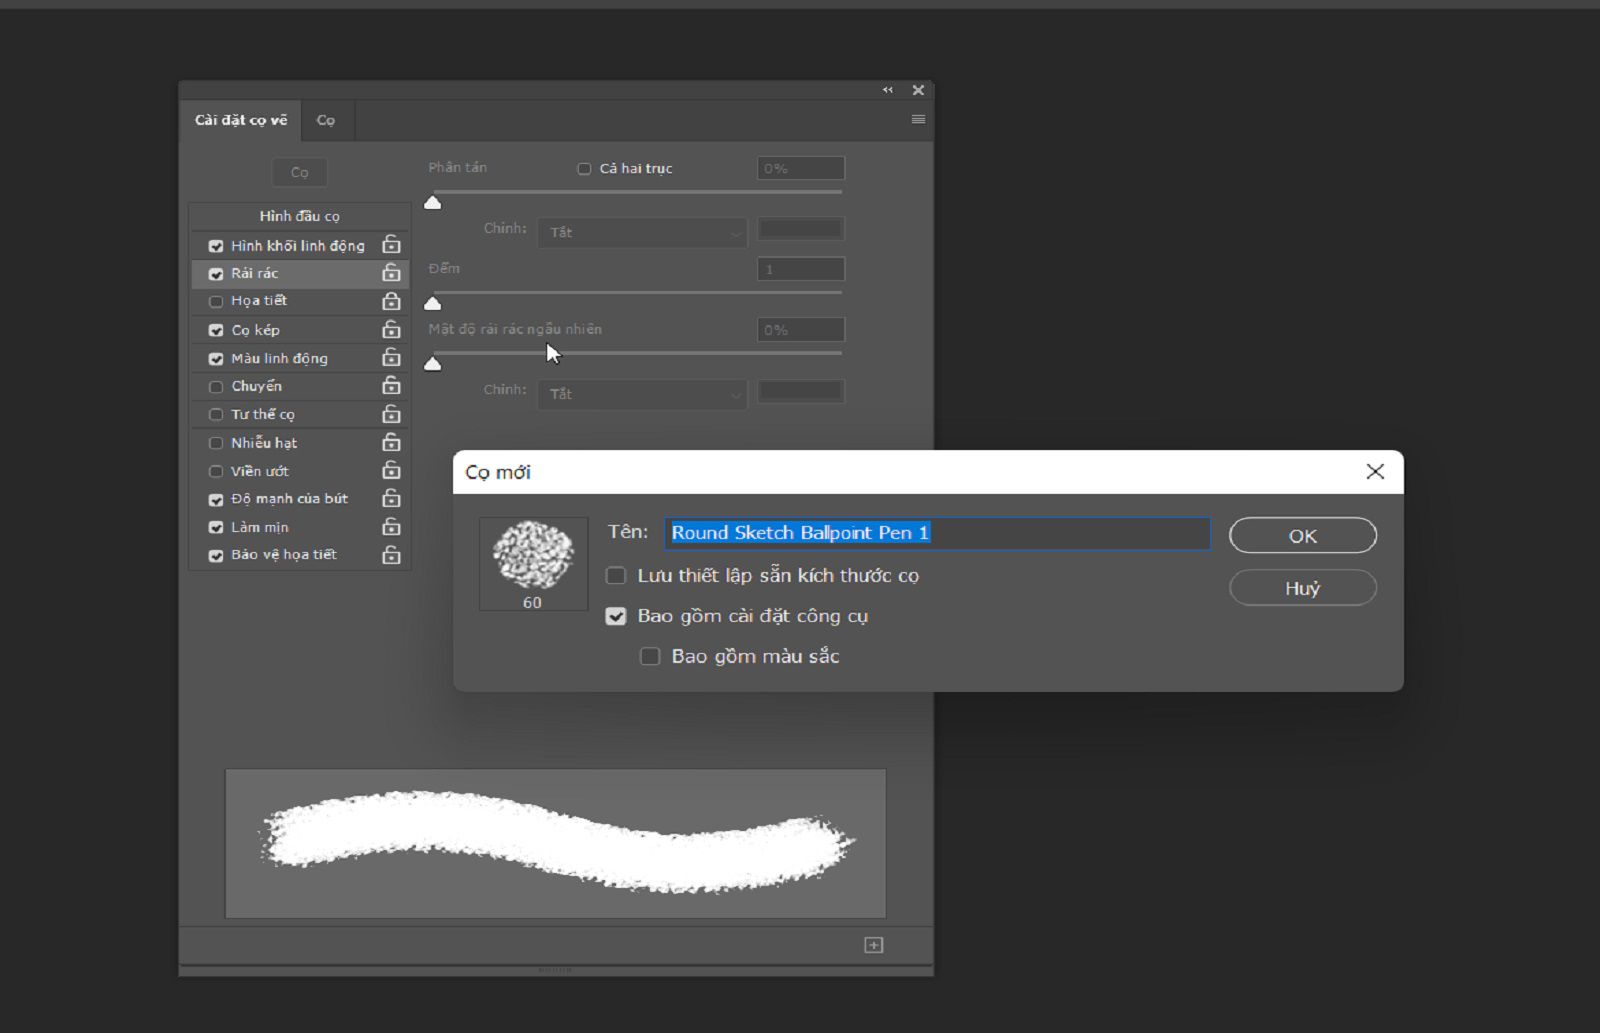Toggle lock icon for Chuyển

coord(391,386)
